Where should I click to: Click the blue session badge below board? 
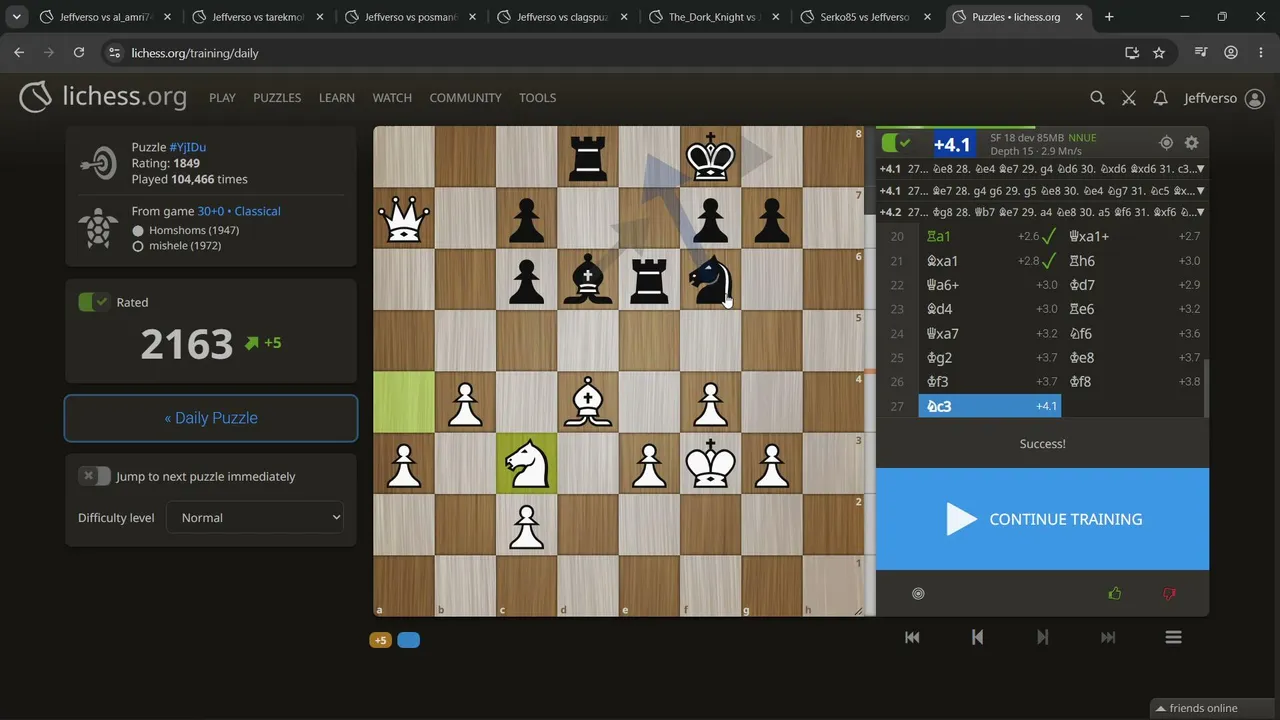408,640
